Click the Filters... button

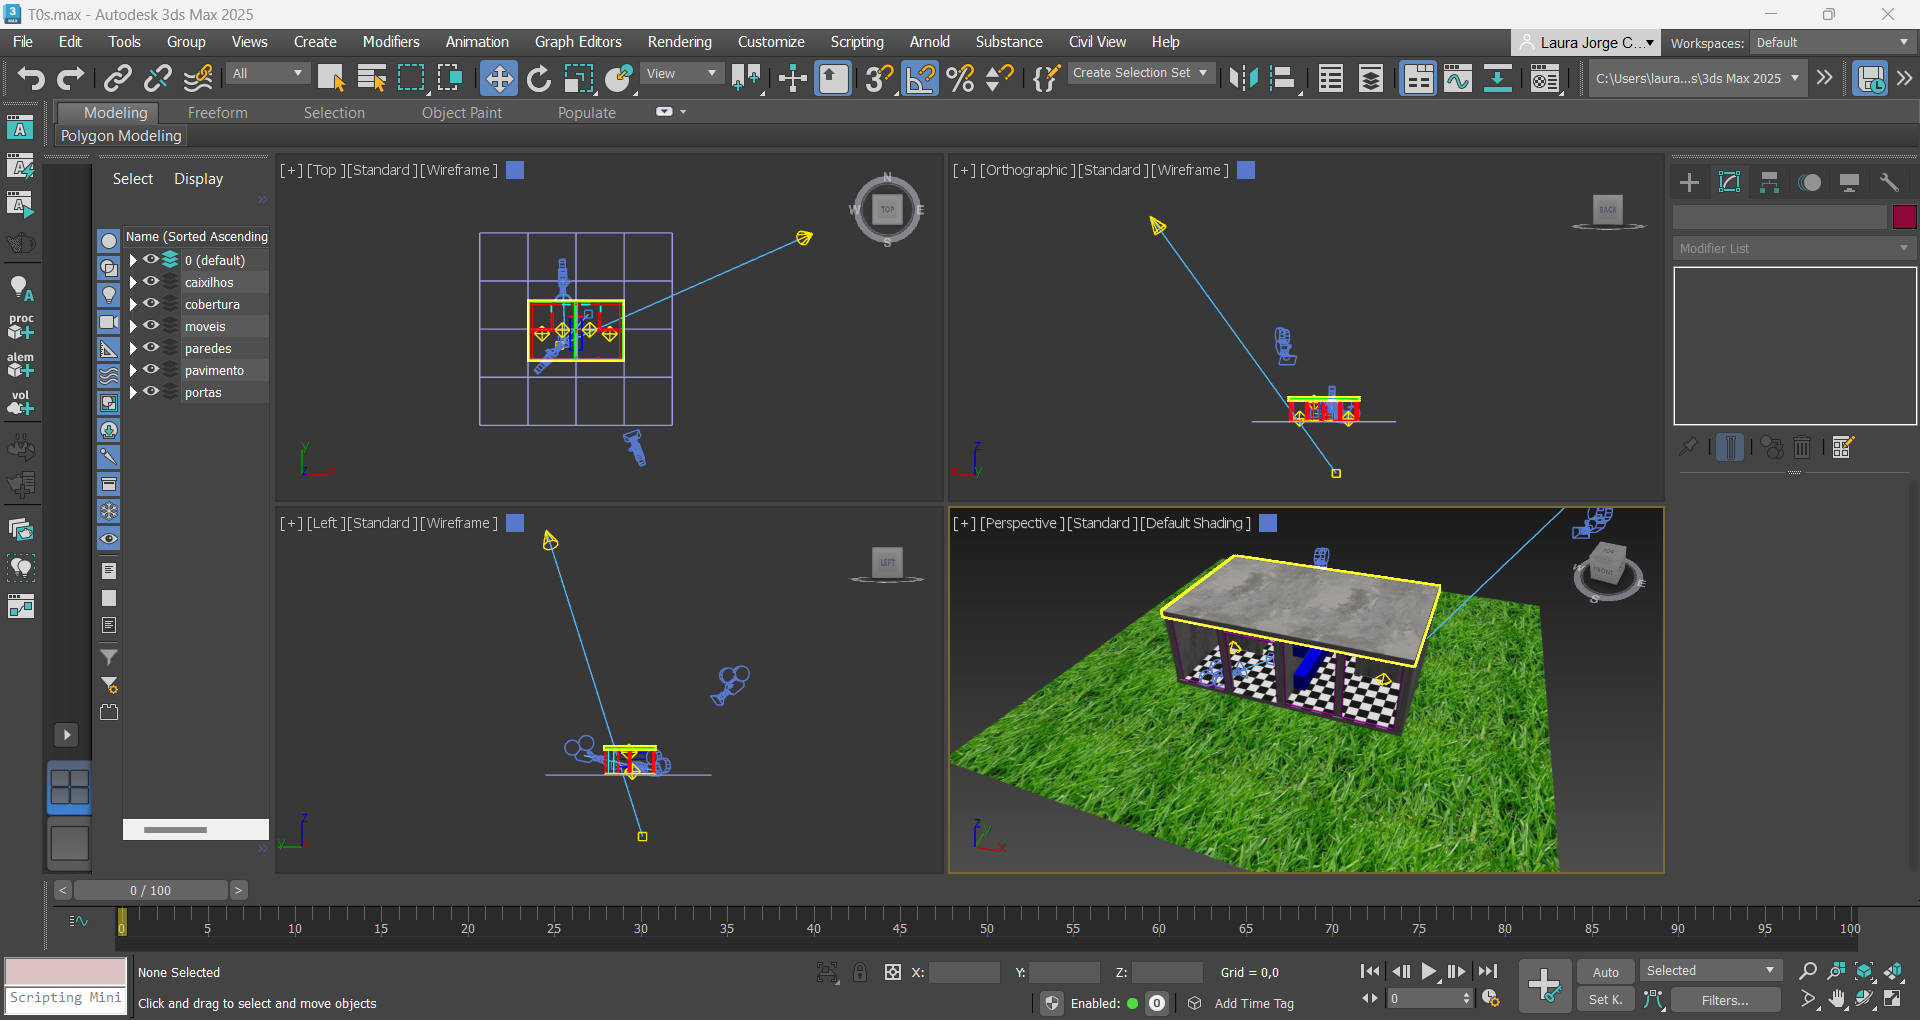[x=1725, y=999]
